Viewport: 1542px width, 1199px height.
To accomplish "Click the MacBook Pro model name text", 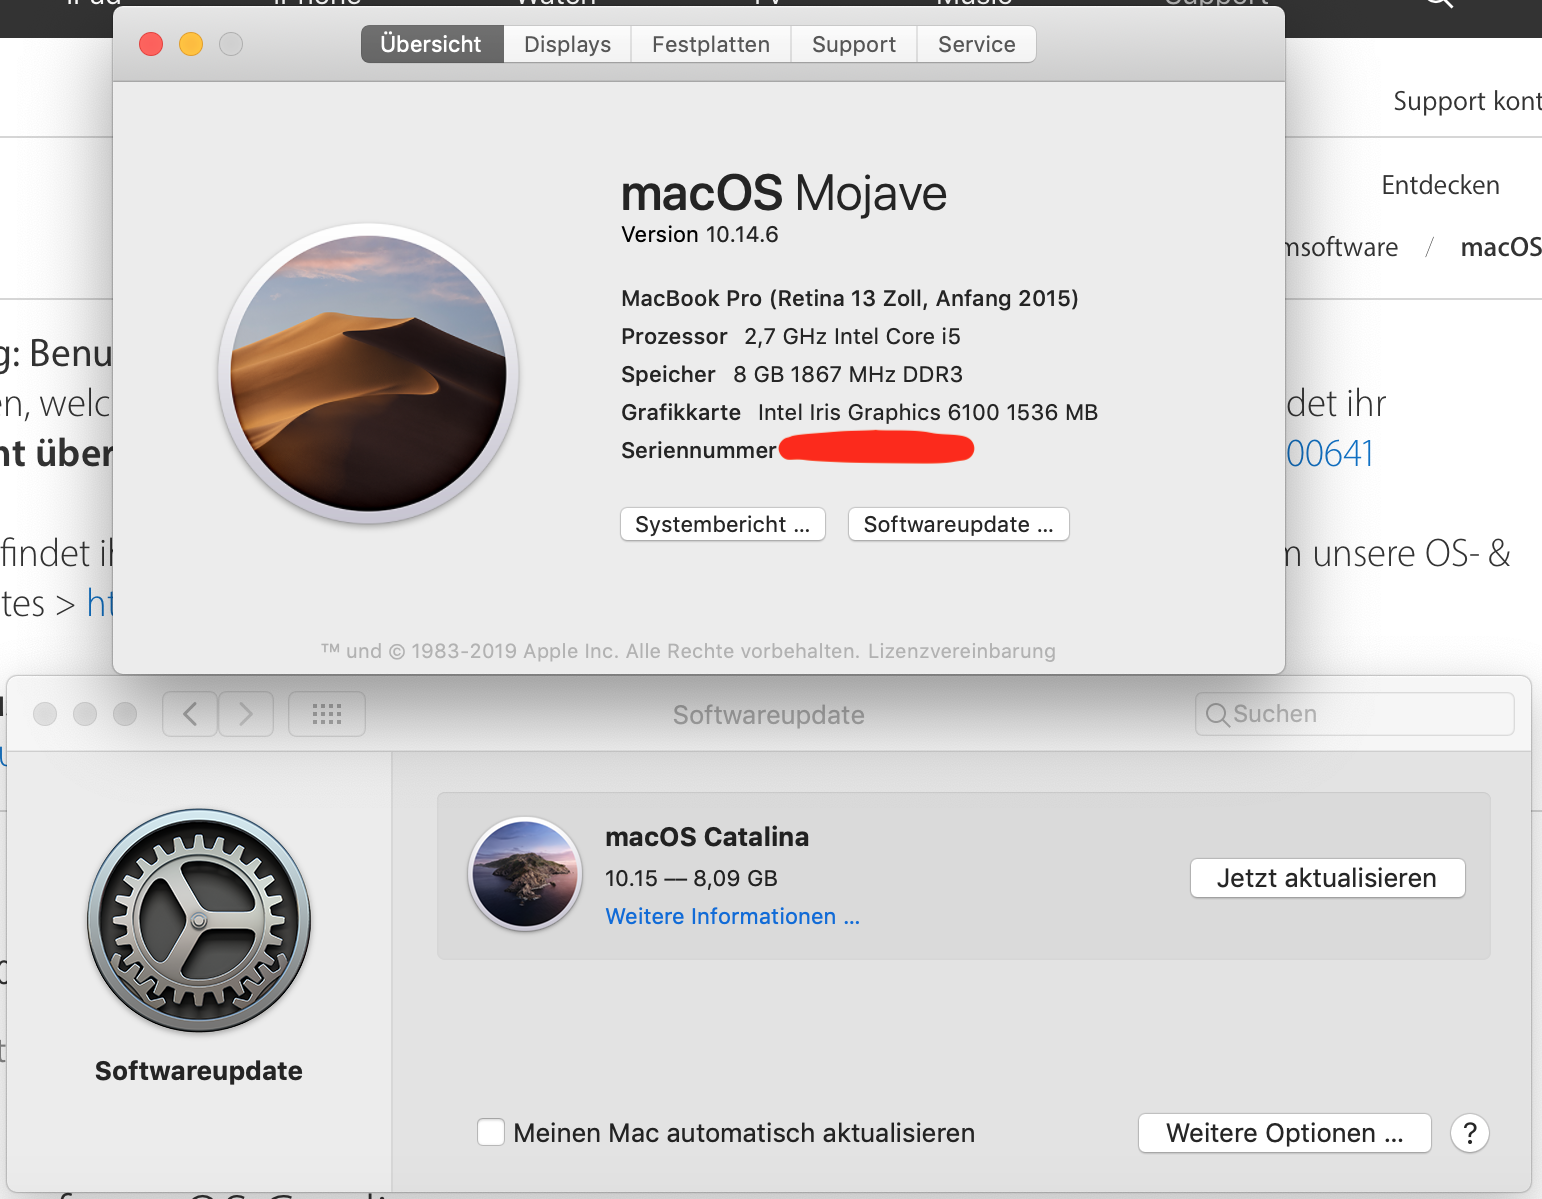I will click(x=850, y=298).
